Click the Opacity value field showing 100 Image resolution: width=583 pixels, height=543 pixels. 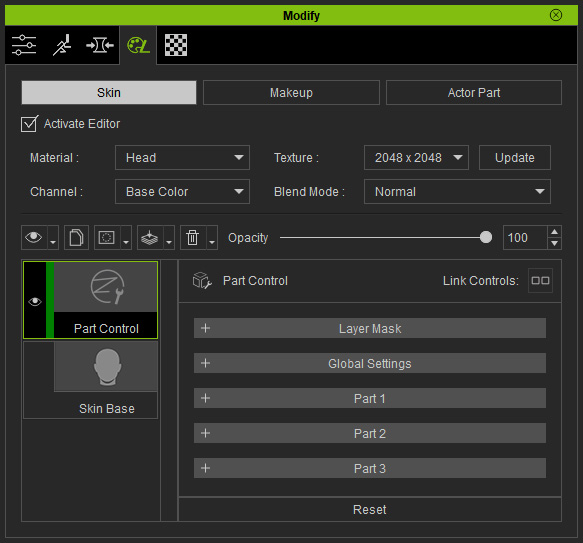click(x=525, y=237)
